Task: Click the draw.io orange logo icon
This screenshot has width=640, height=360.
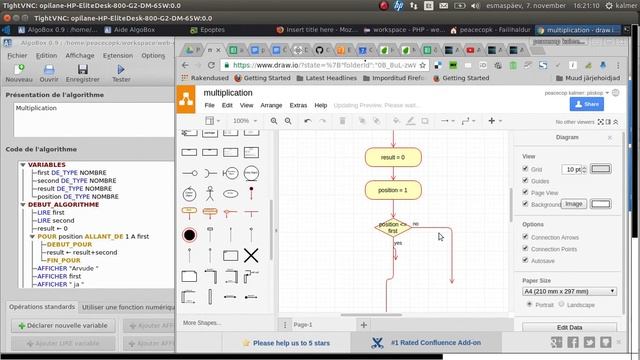Action: tap(186, 99)
